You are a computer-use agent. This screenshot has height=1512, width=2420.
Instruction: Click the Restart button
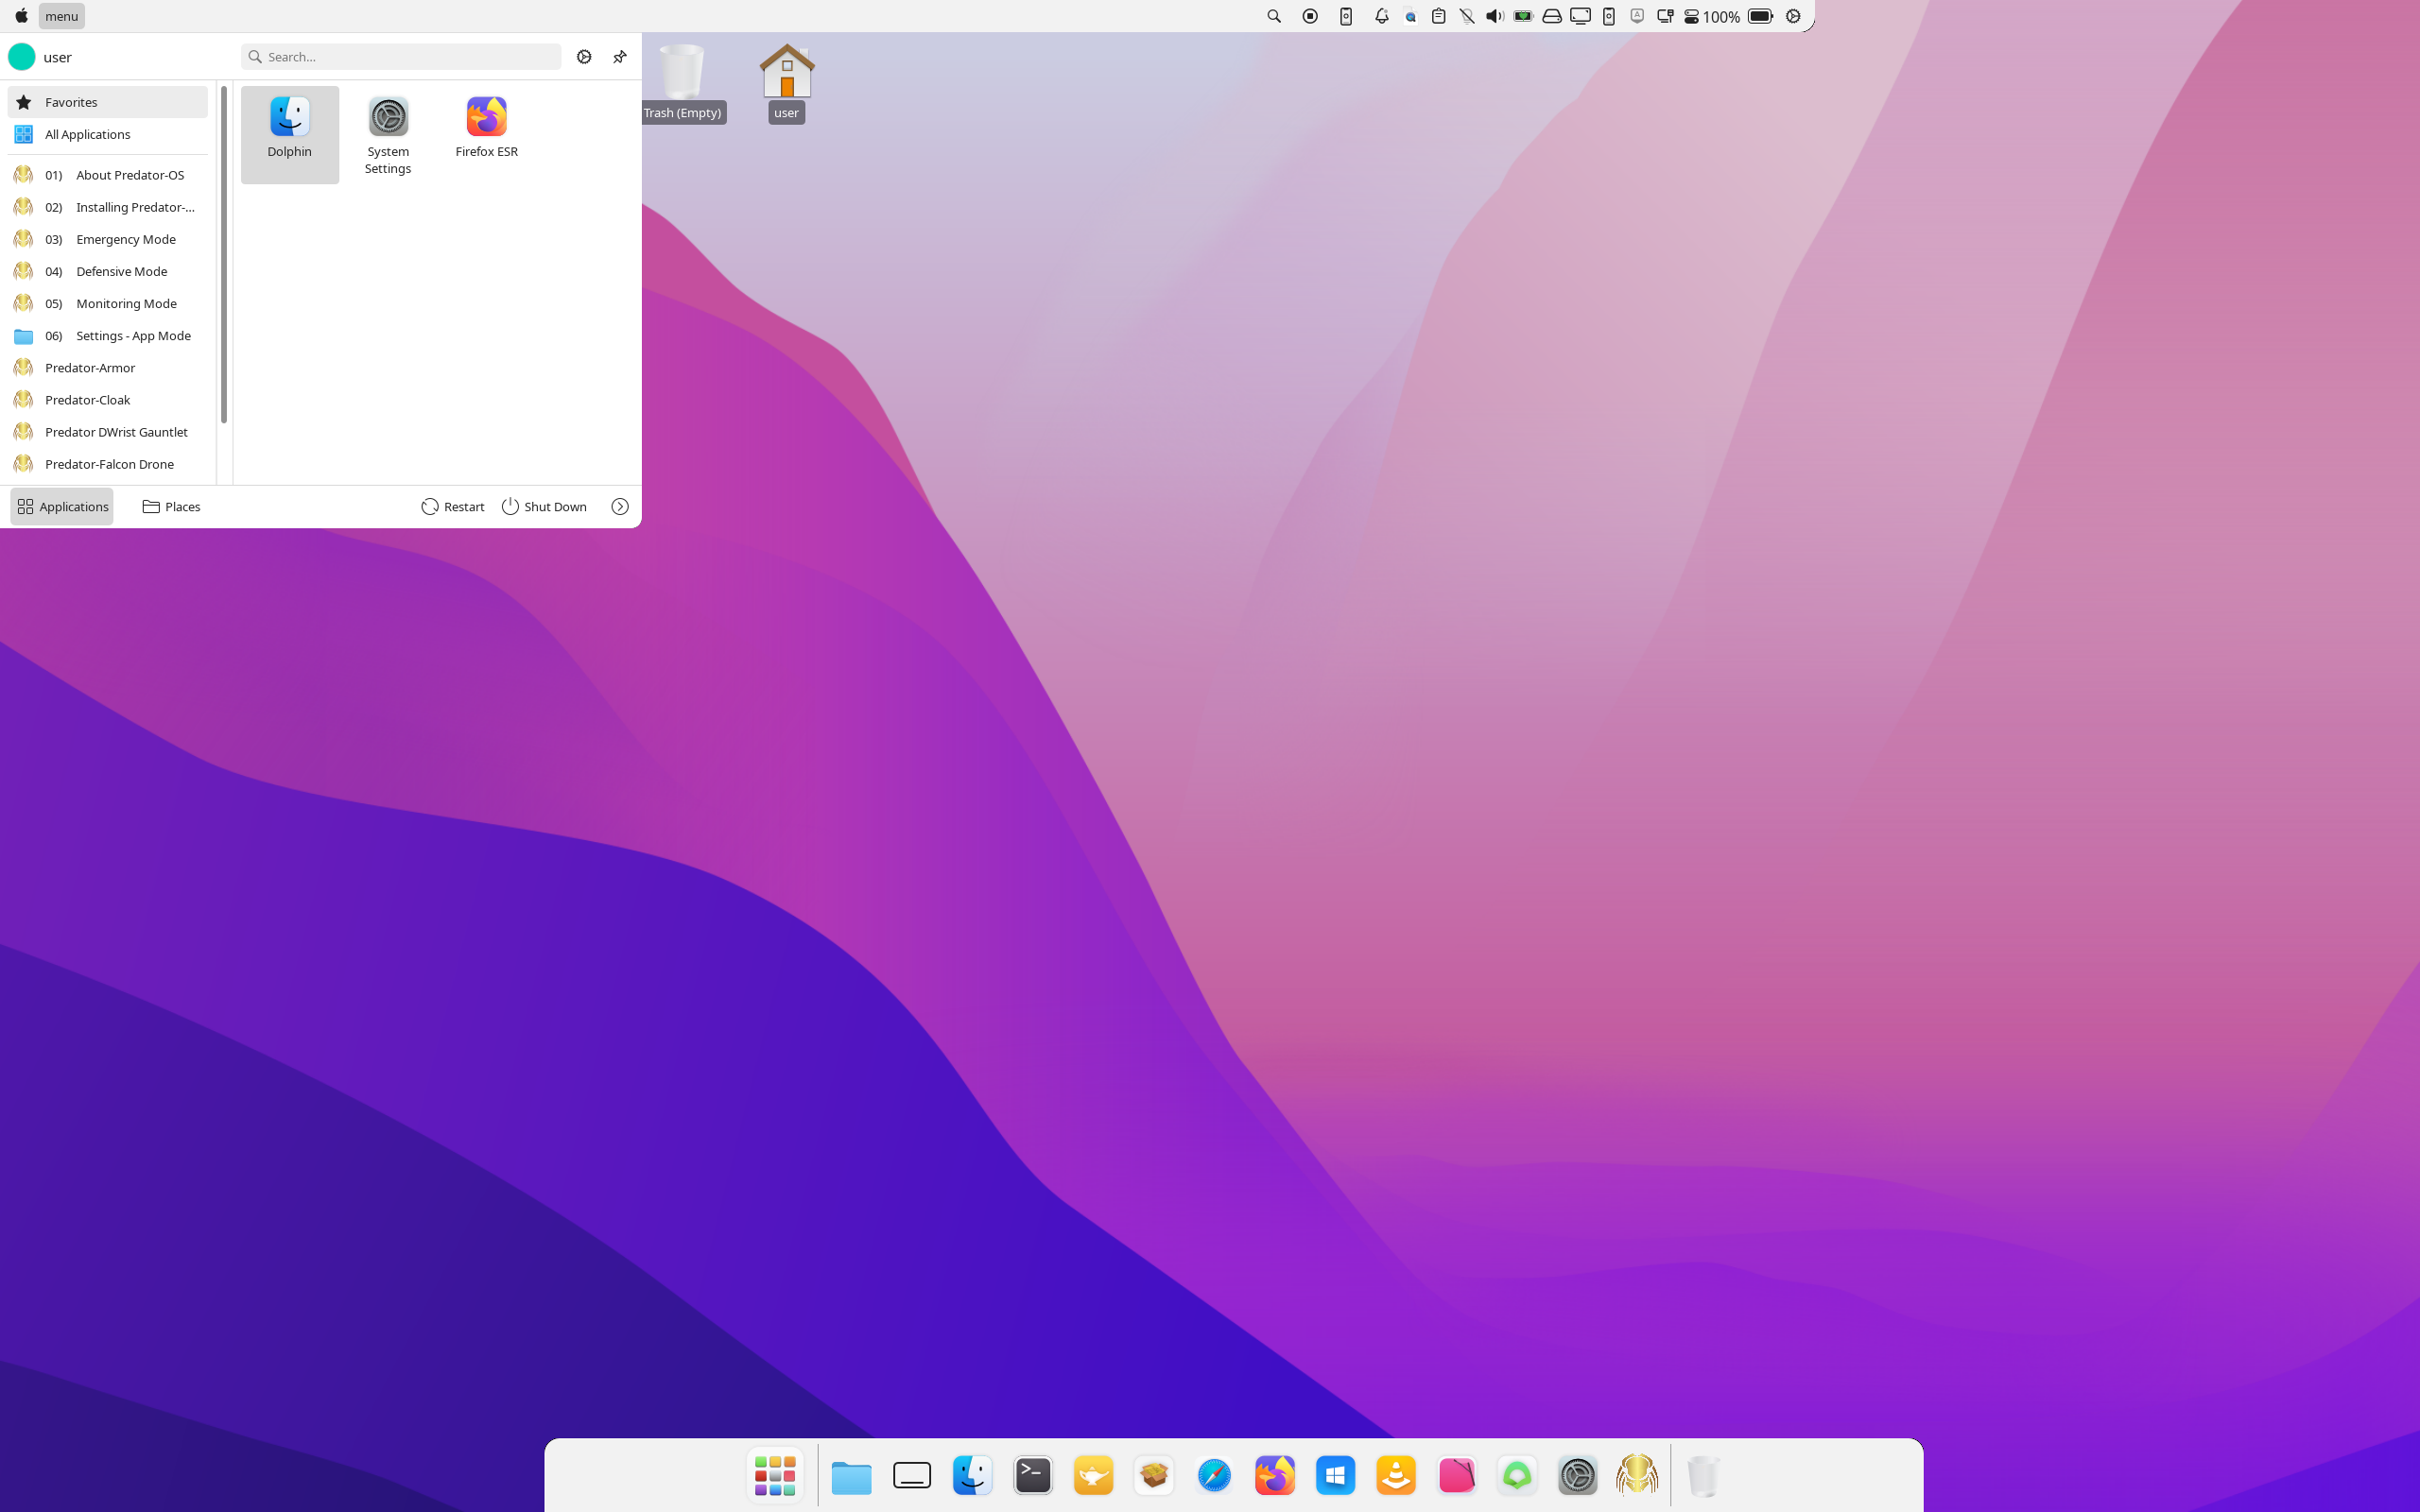pos(453,507)
